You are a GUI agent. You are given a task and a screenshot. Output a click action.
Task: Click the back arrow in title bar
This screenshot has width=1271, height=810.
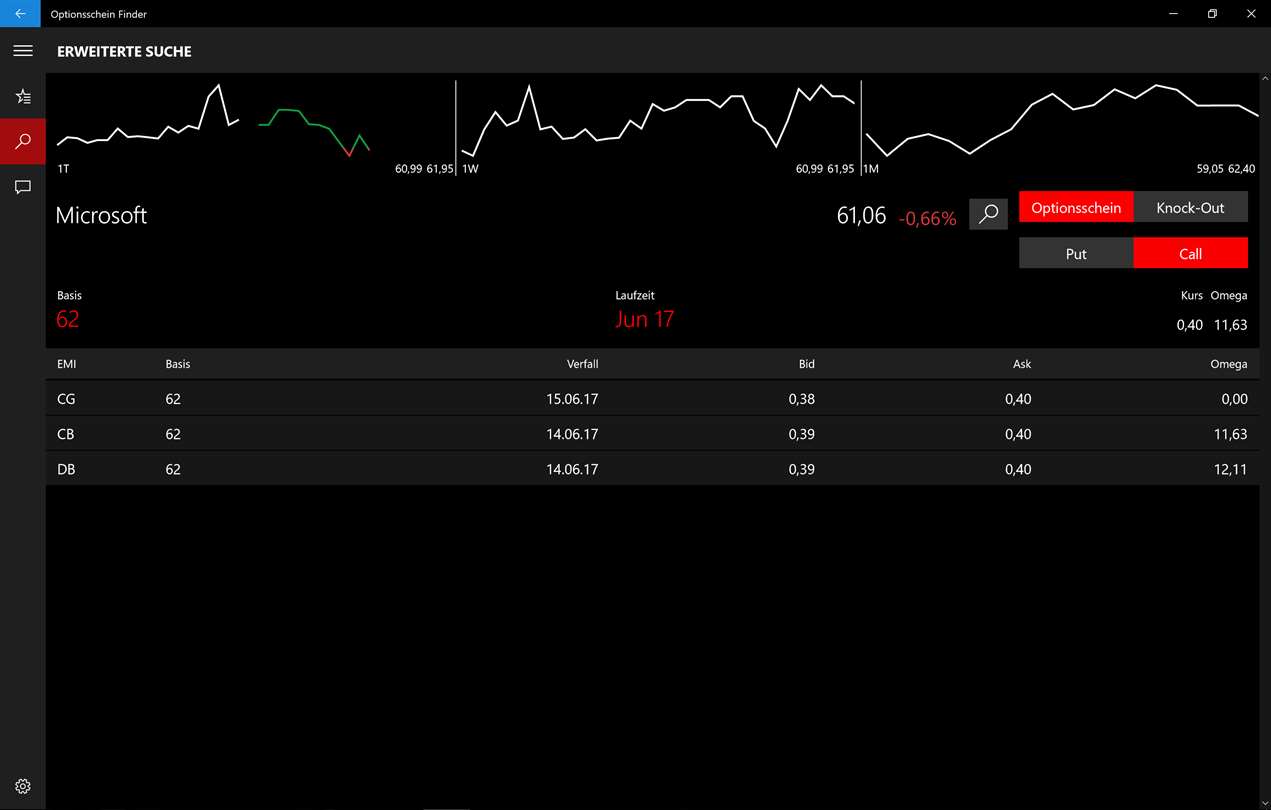point(20,14)
